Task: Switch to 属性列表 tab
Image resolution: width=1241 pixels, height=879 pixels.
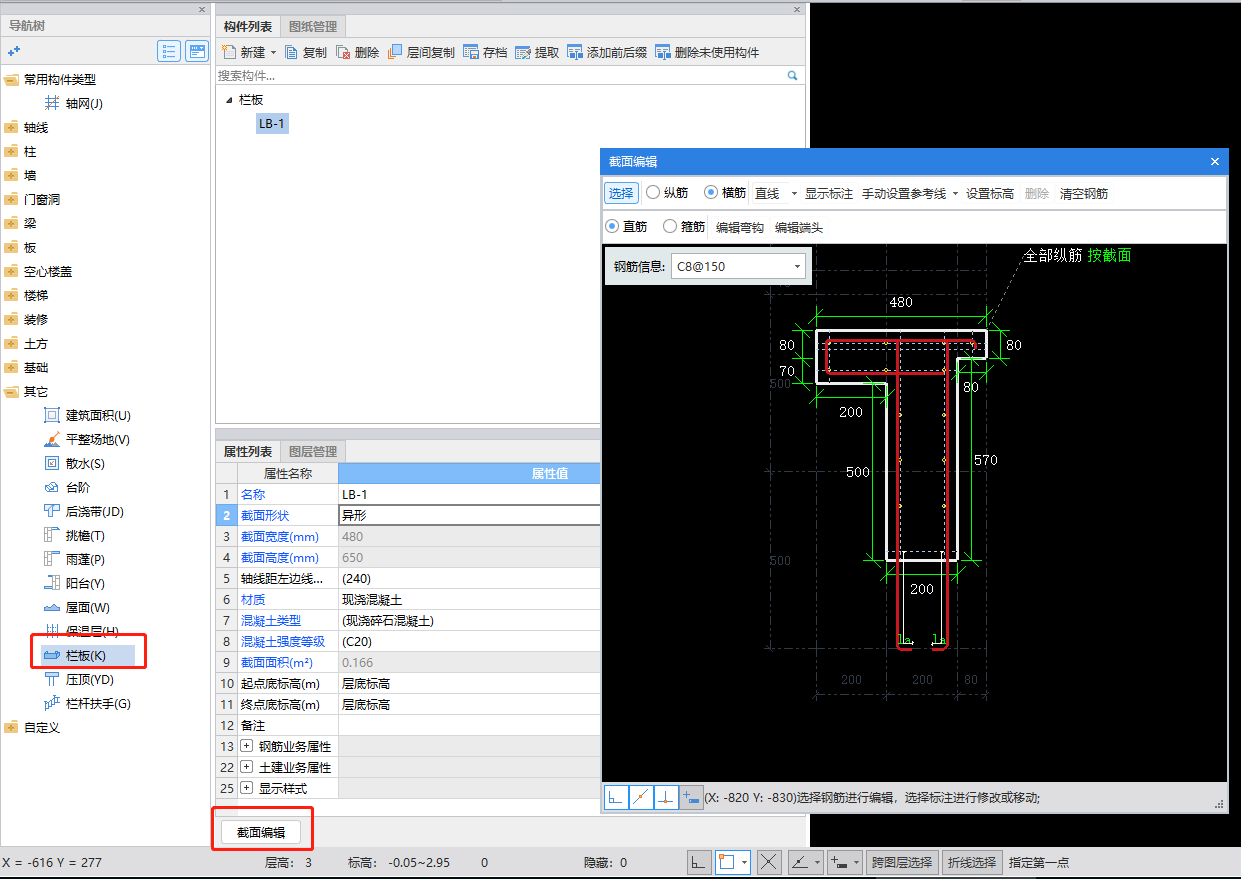Action: (248, 452)
